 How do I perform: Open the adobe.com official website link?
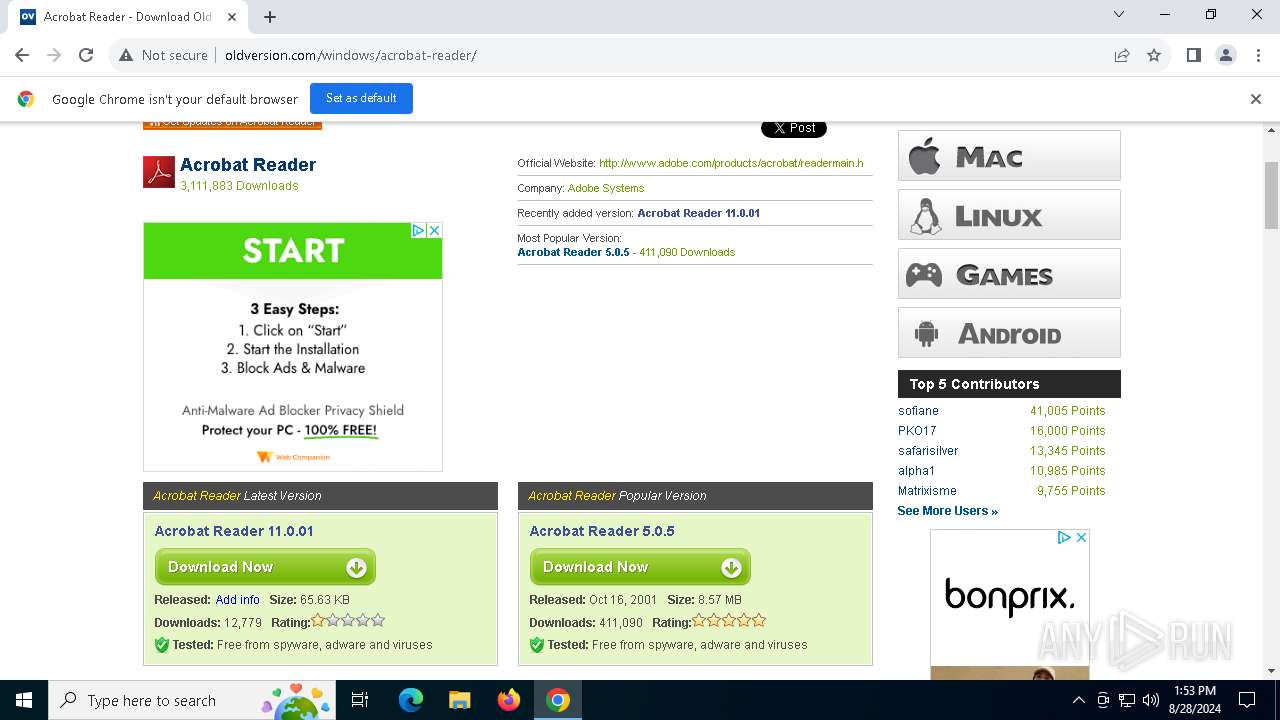coord(731,163)
